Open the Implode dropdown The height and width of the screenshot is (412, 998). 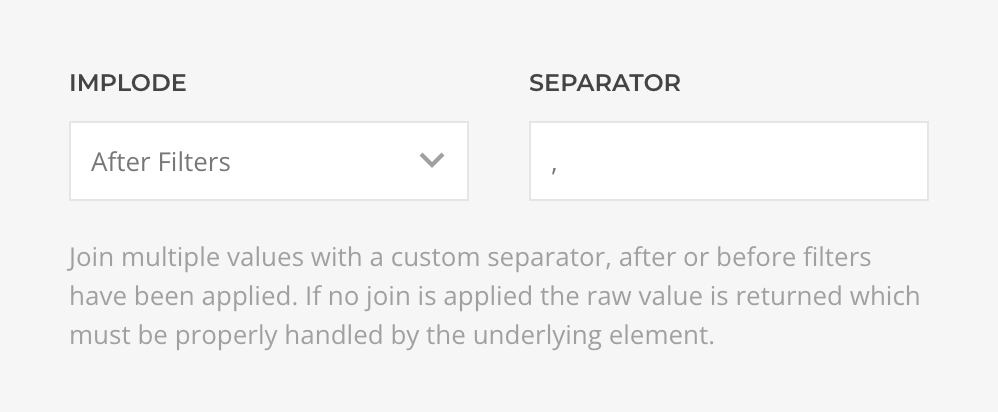pos(268,161)
